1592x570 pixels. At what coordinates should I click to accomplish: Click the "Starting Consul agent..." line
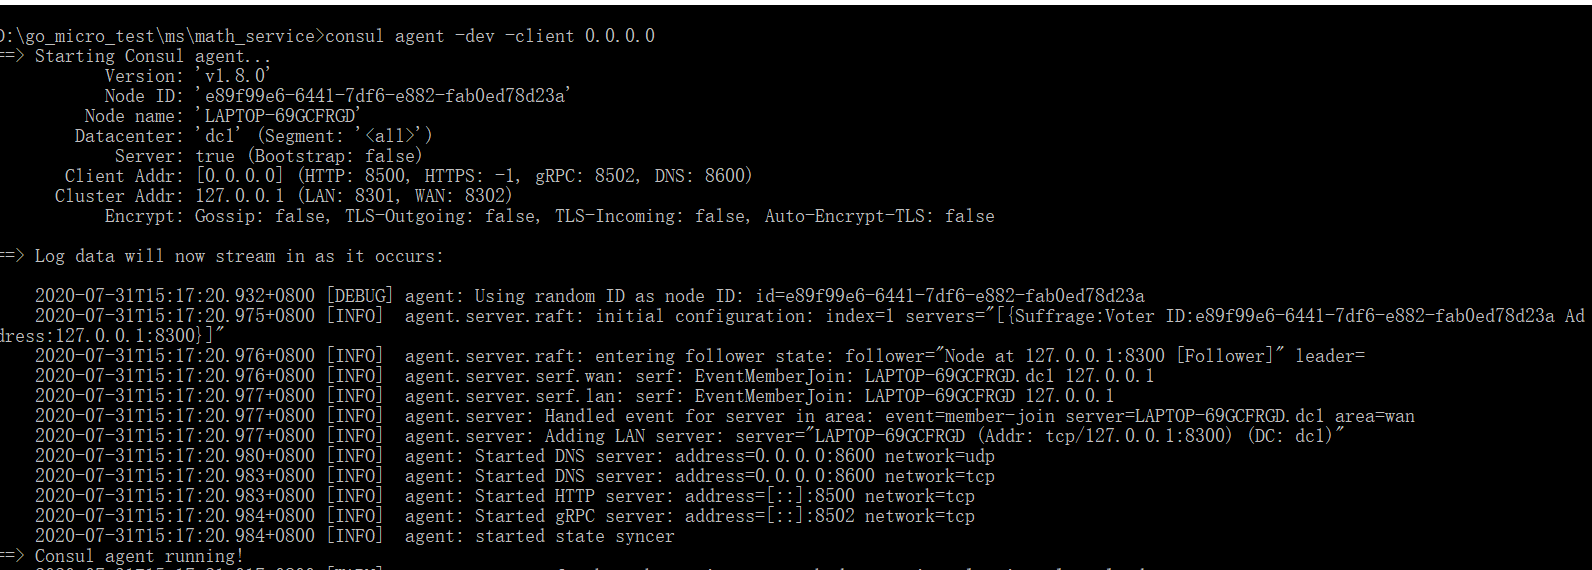click(x=152, y=56)
